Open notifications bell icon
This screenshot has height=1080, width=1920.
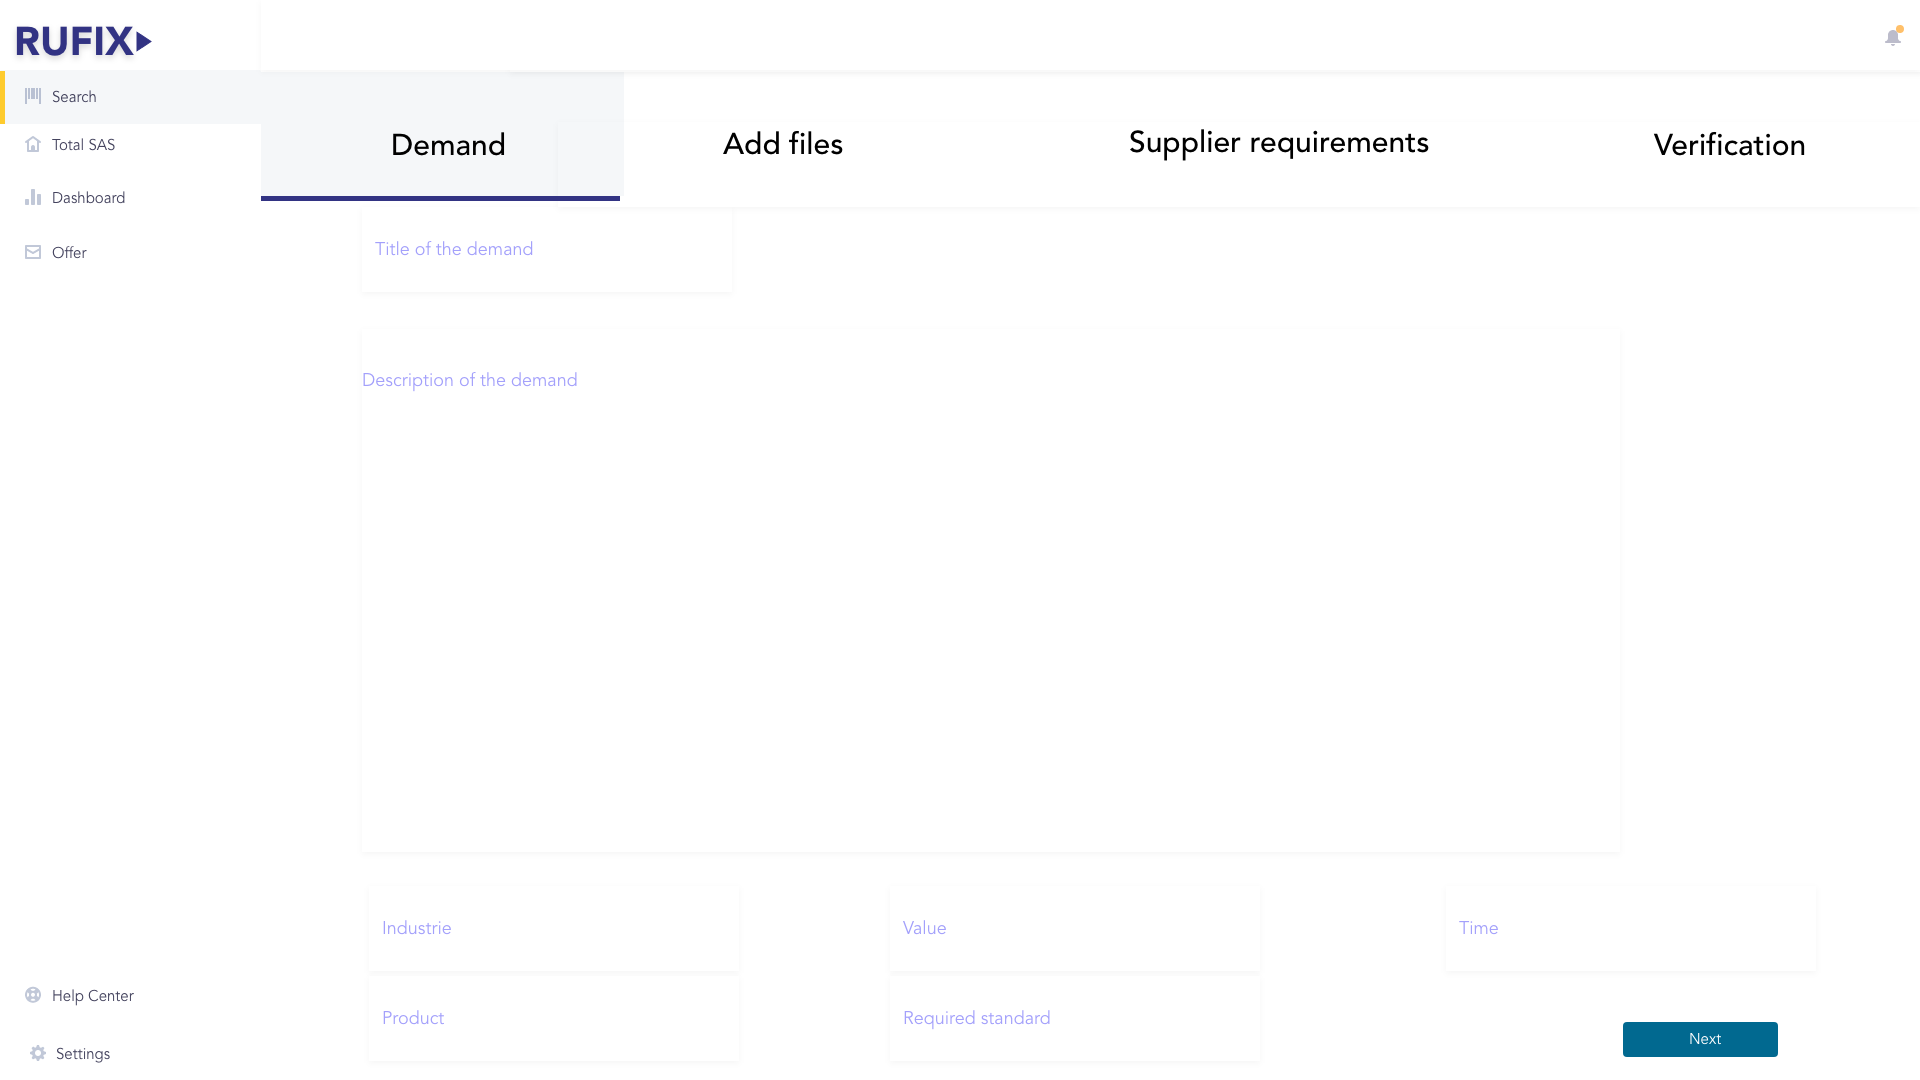tap(1892, 38)
